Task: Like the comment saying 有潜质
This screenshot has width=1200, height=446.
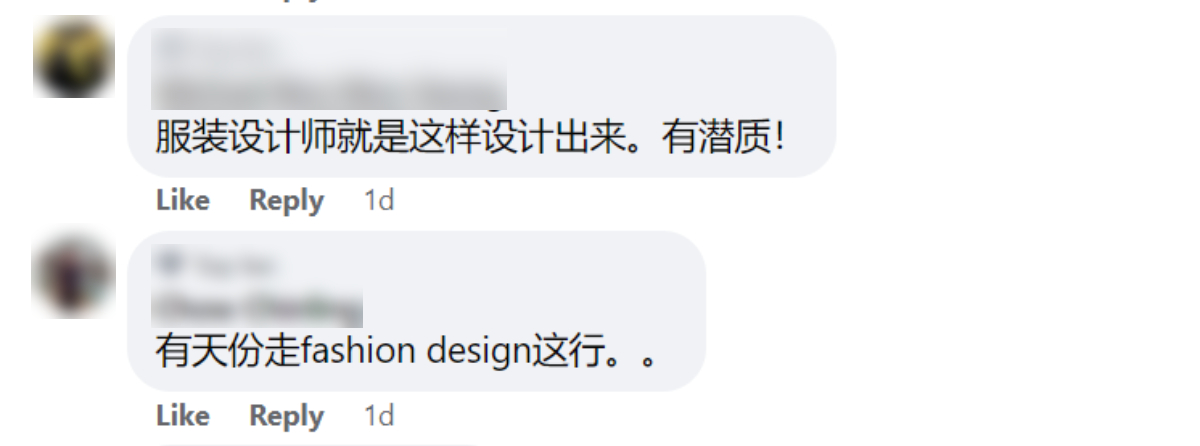Action: [x=183, y=200]
